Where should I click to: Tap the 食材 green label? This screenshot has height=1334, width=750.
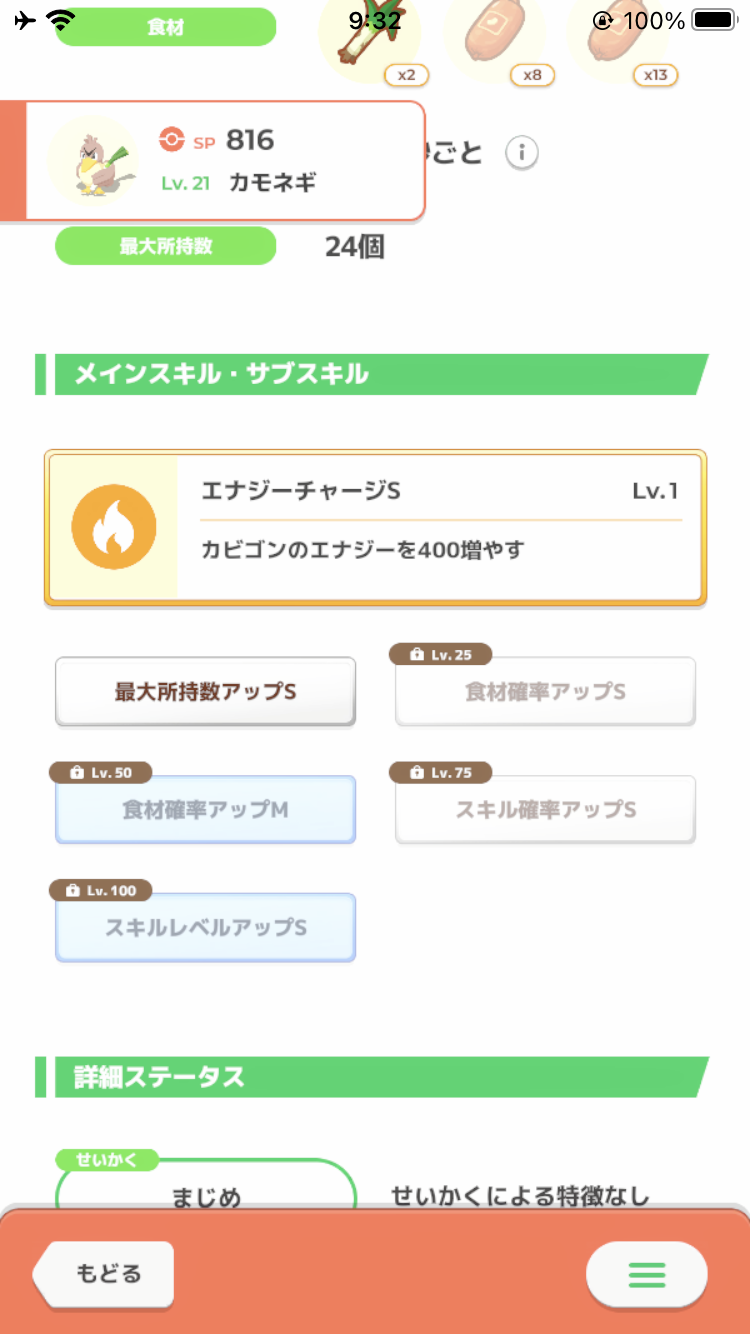click(x=165, y=27)
